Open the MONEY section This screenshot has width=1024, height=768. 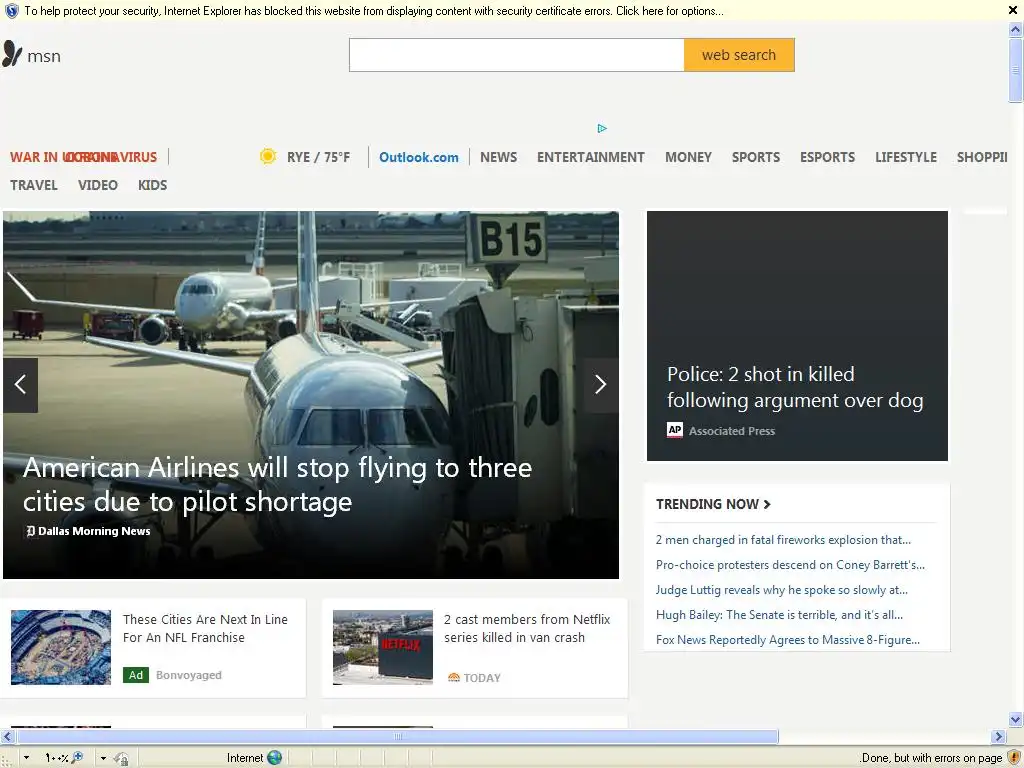point(688,157)
